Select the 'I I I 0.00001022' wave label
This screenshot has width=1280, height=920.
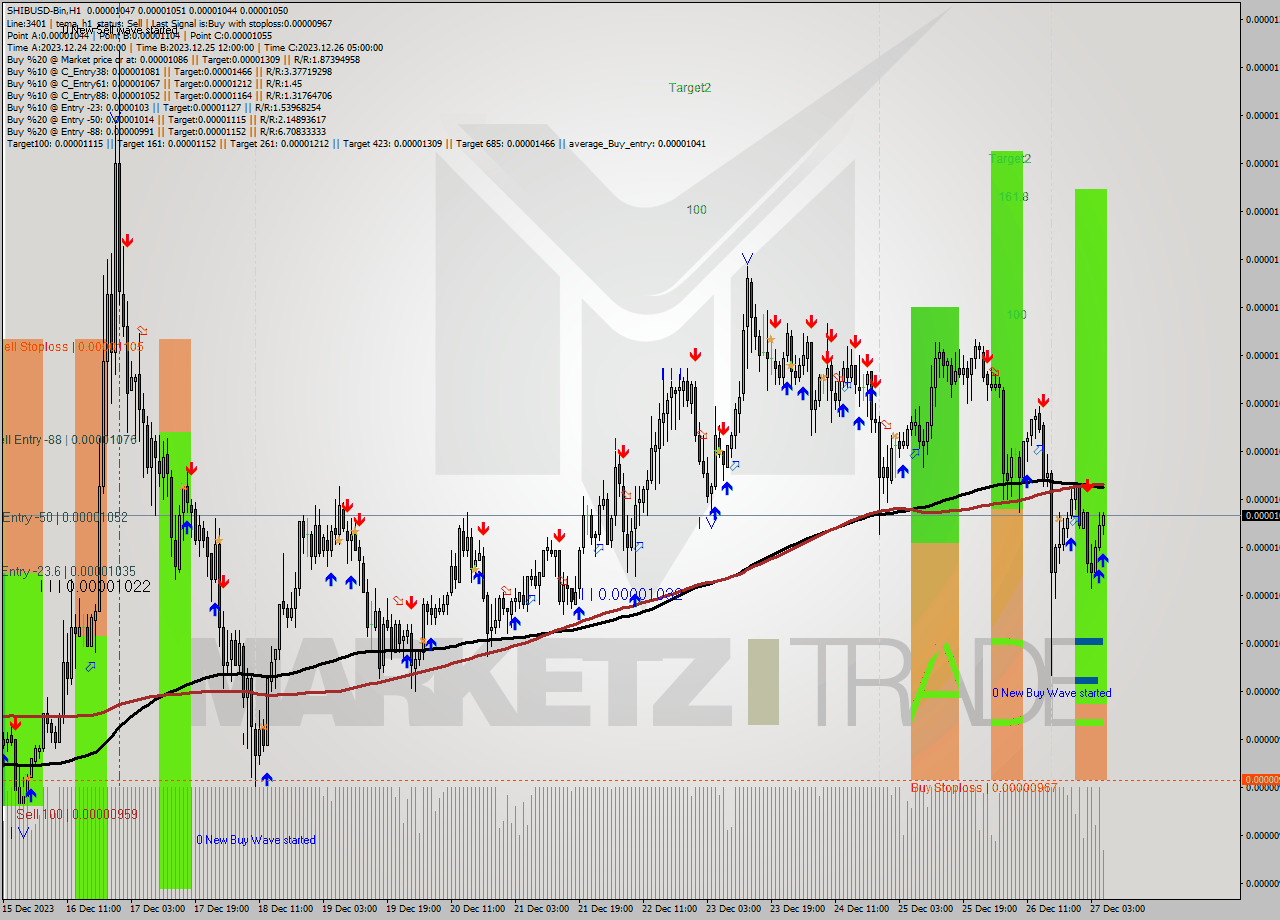pos(96,587)
